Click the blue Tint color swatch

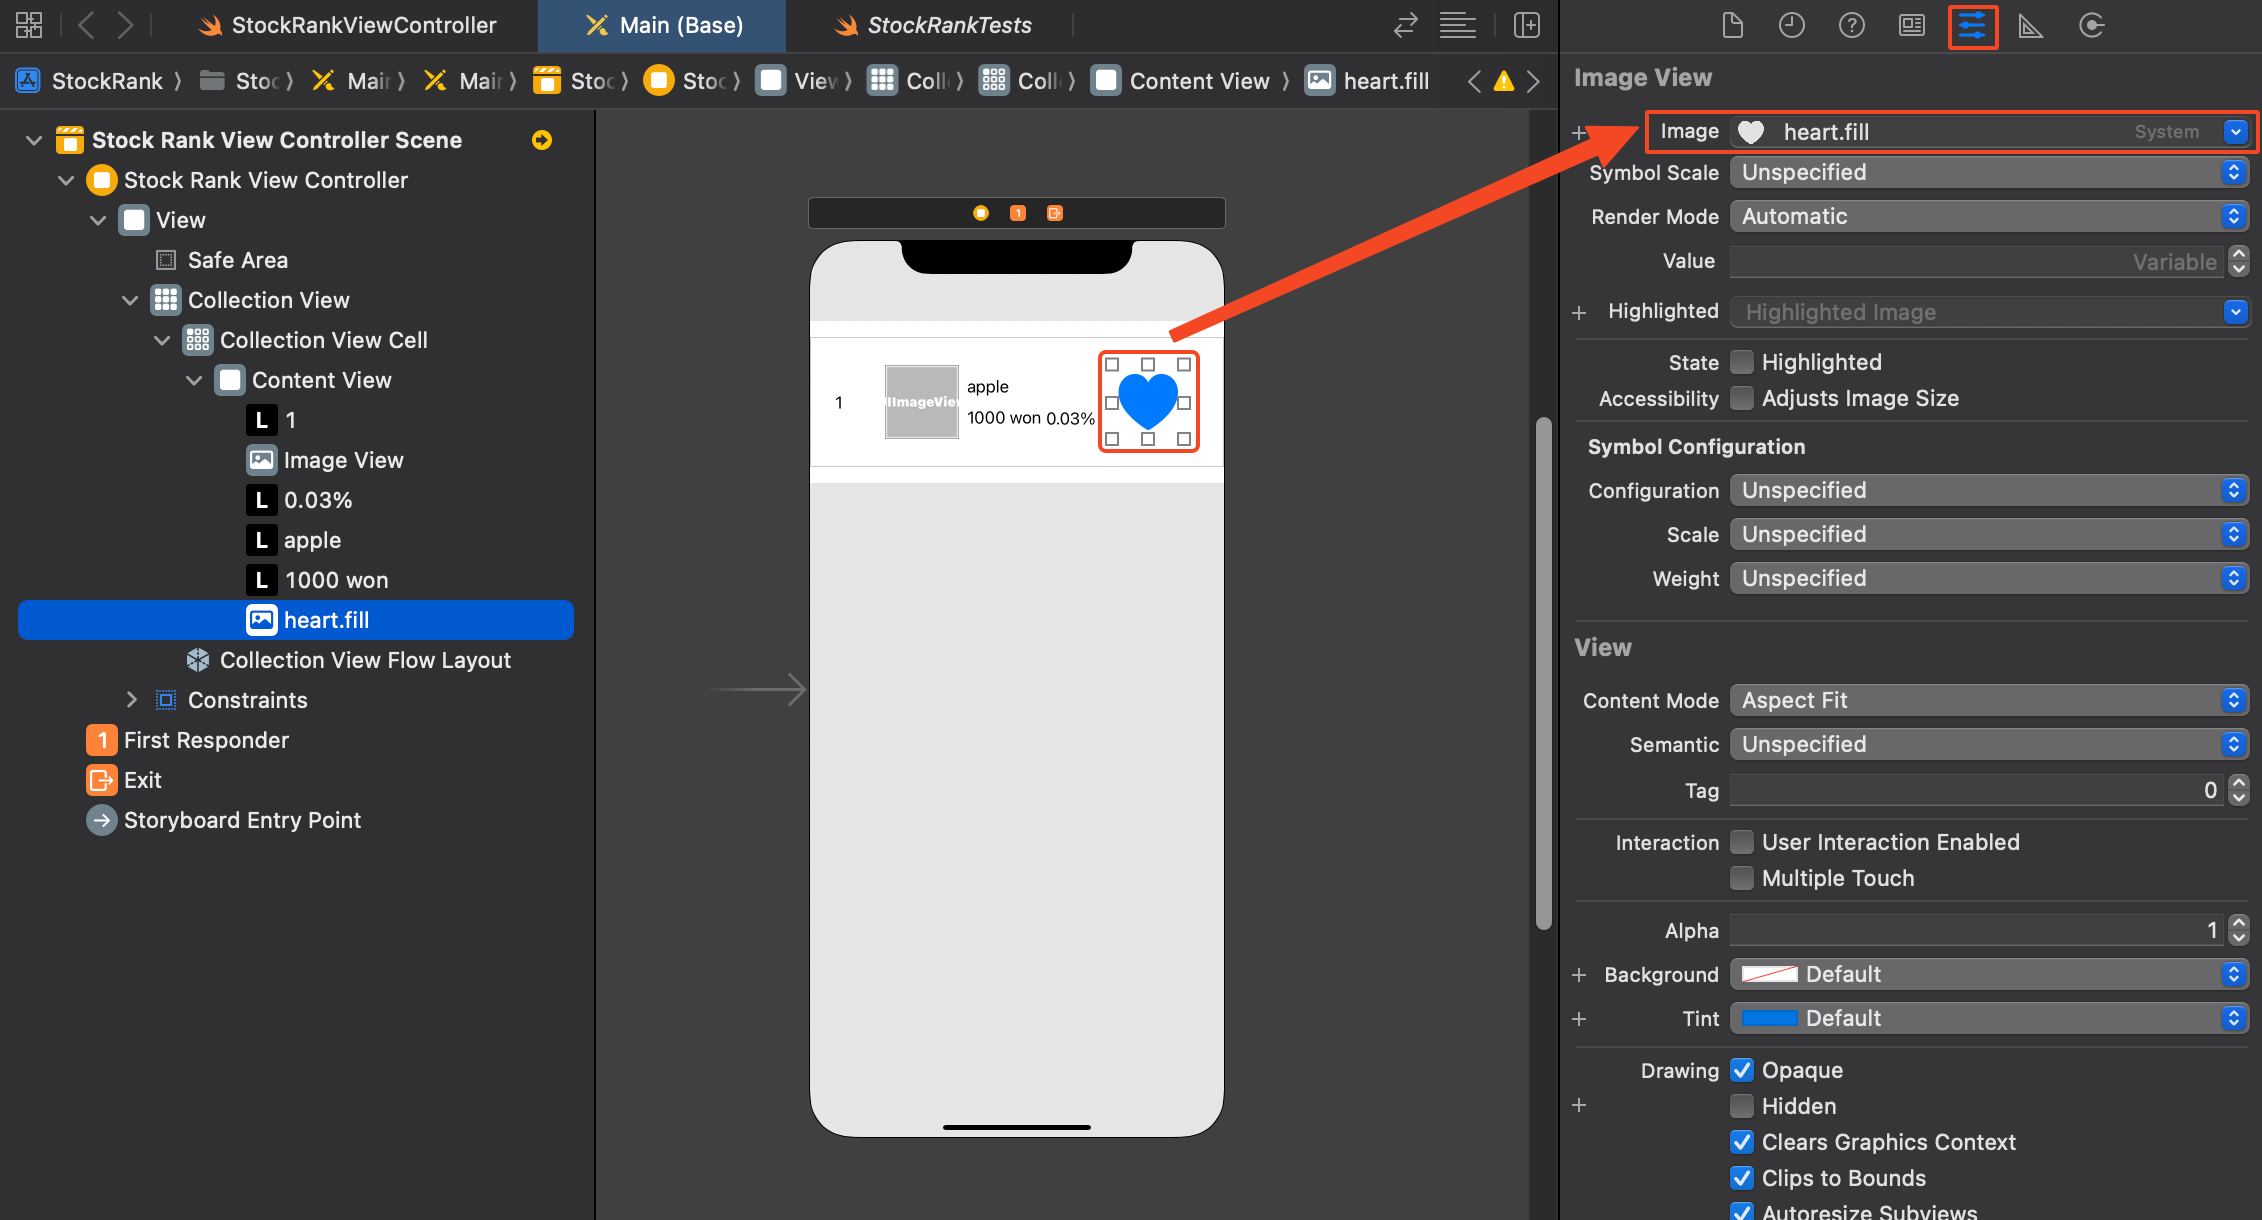[1769, 1018]
